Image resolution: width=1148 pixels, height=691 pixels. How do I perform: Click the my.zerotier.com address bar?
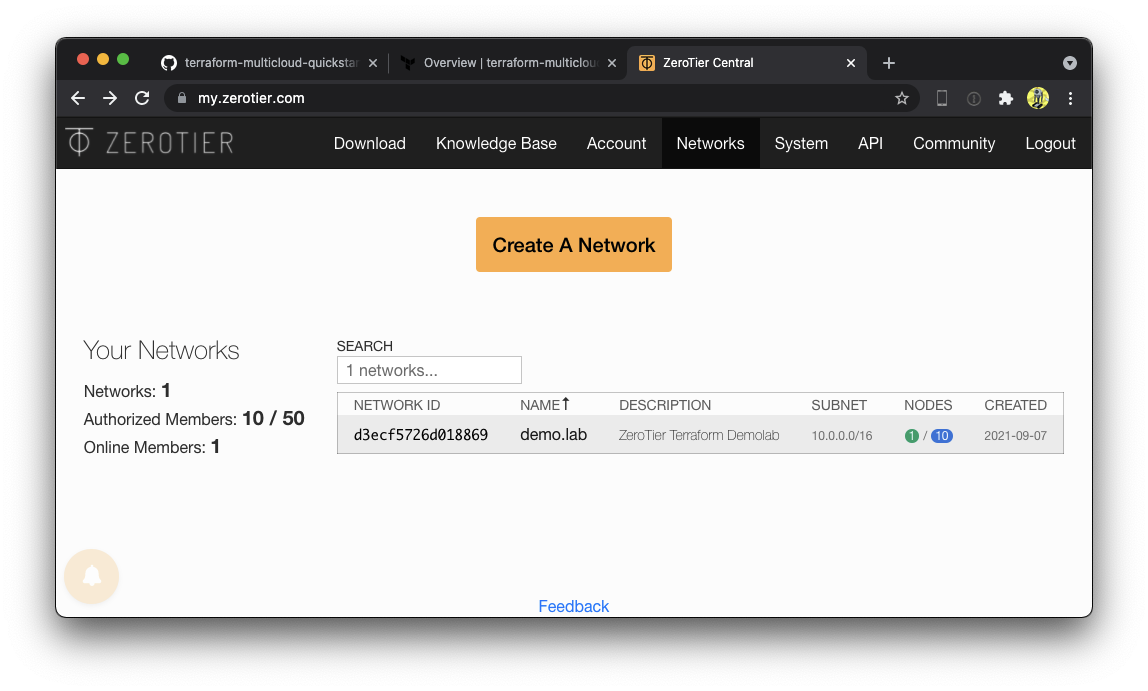point(542,98)
